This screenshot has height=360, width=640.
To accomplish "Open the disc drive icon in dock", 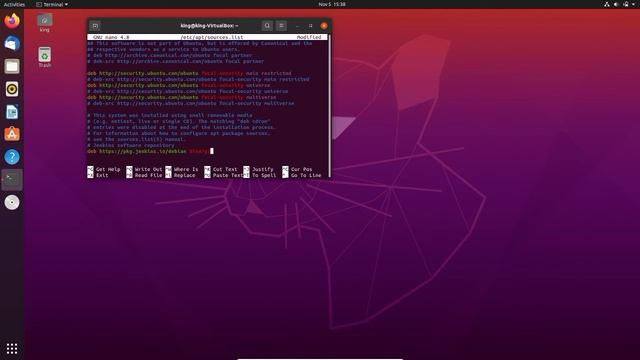I will coord(12,202).
